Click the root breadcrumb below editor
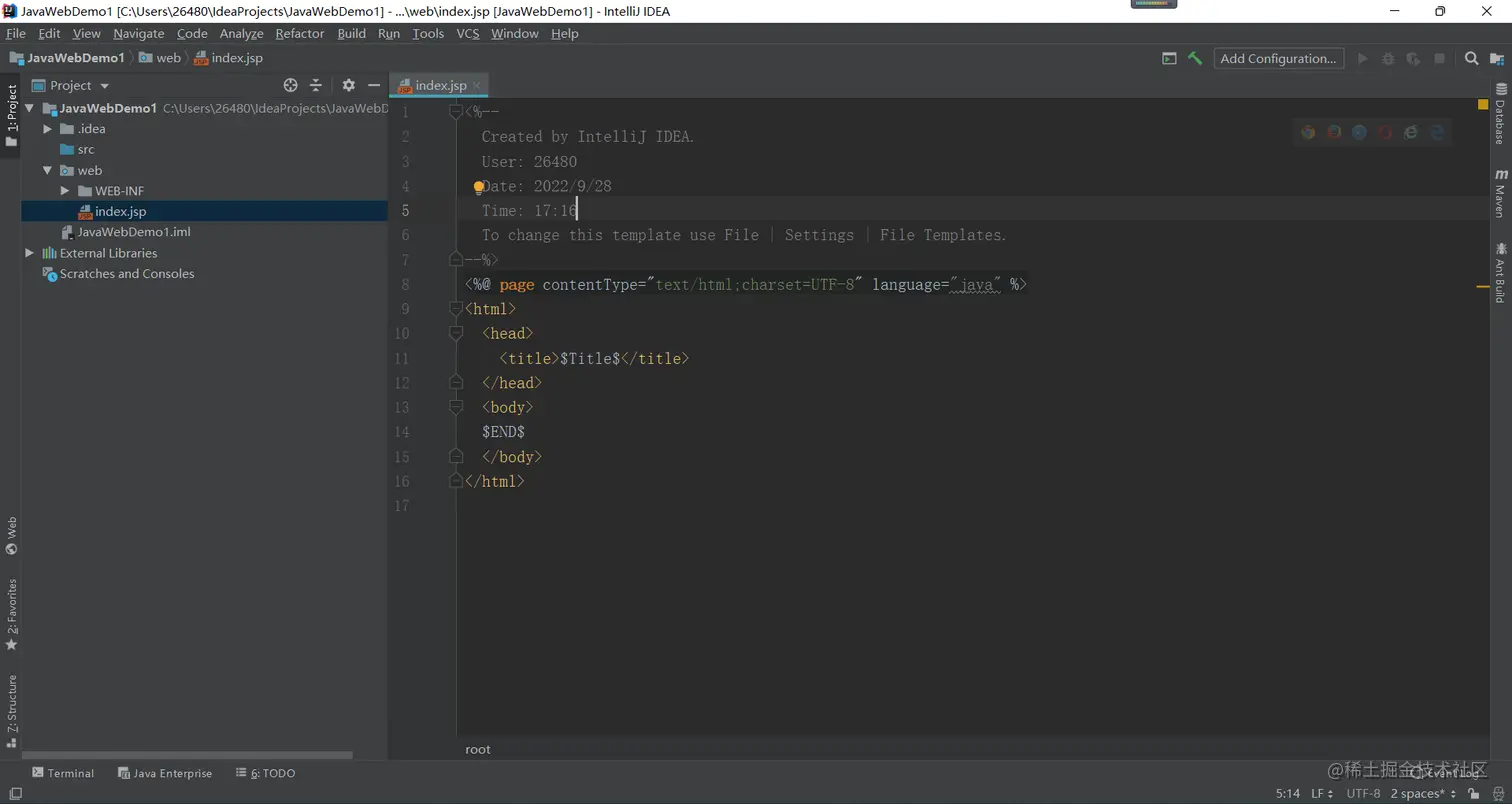 [x=478, y=749]
